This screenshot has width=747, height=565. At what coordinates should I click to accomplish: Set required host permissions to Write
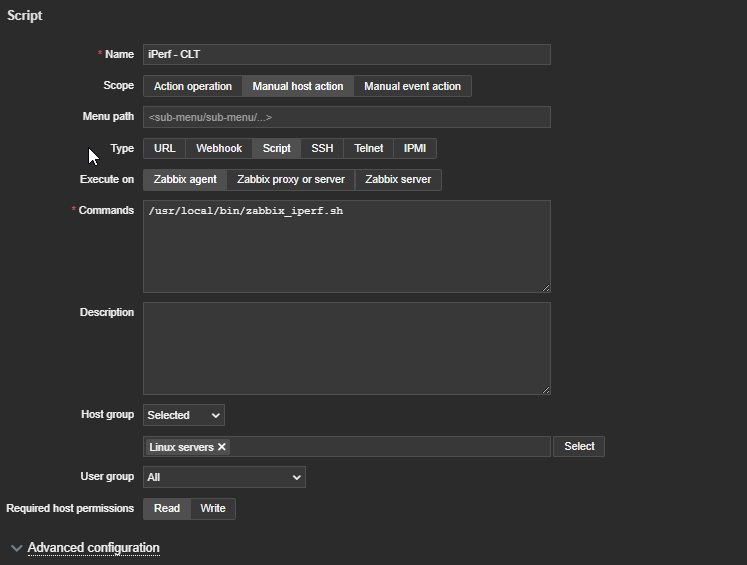click(x=213, y=508)
